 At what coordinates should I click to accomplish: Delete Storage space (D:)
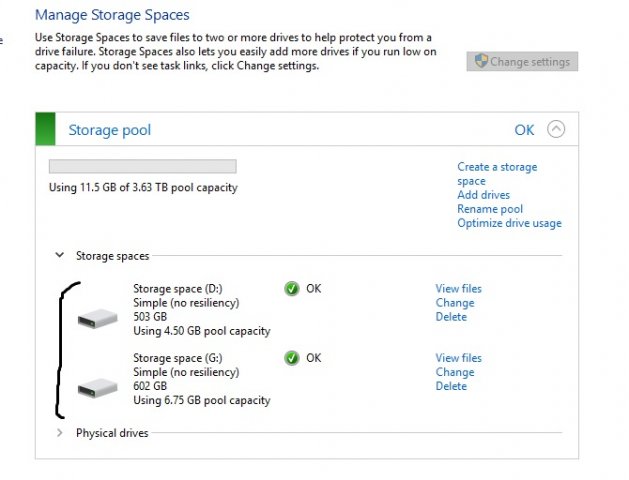[x=451, y=317]
